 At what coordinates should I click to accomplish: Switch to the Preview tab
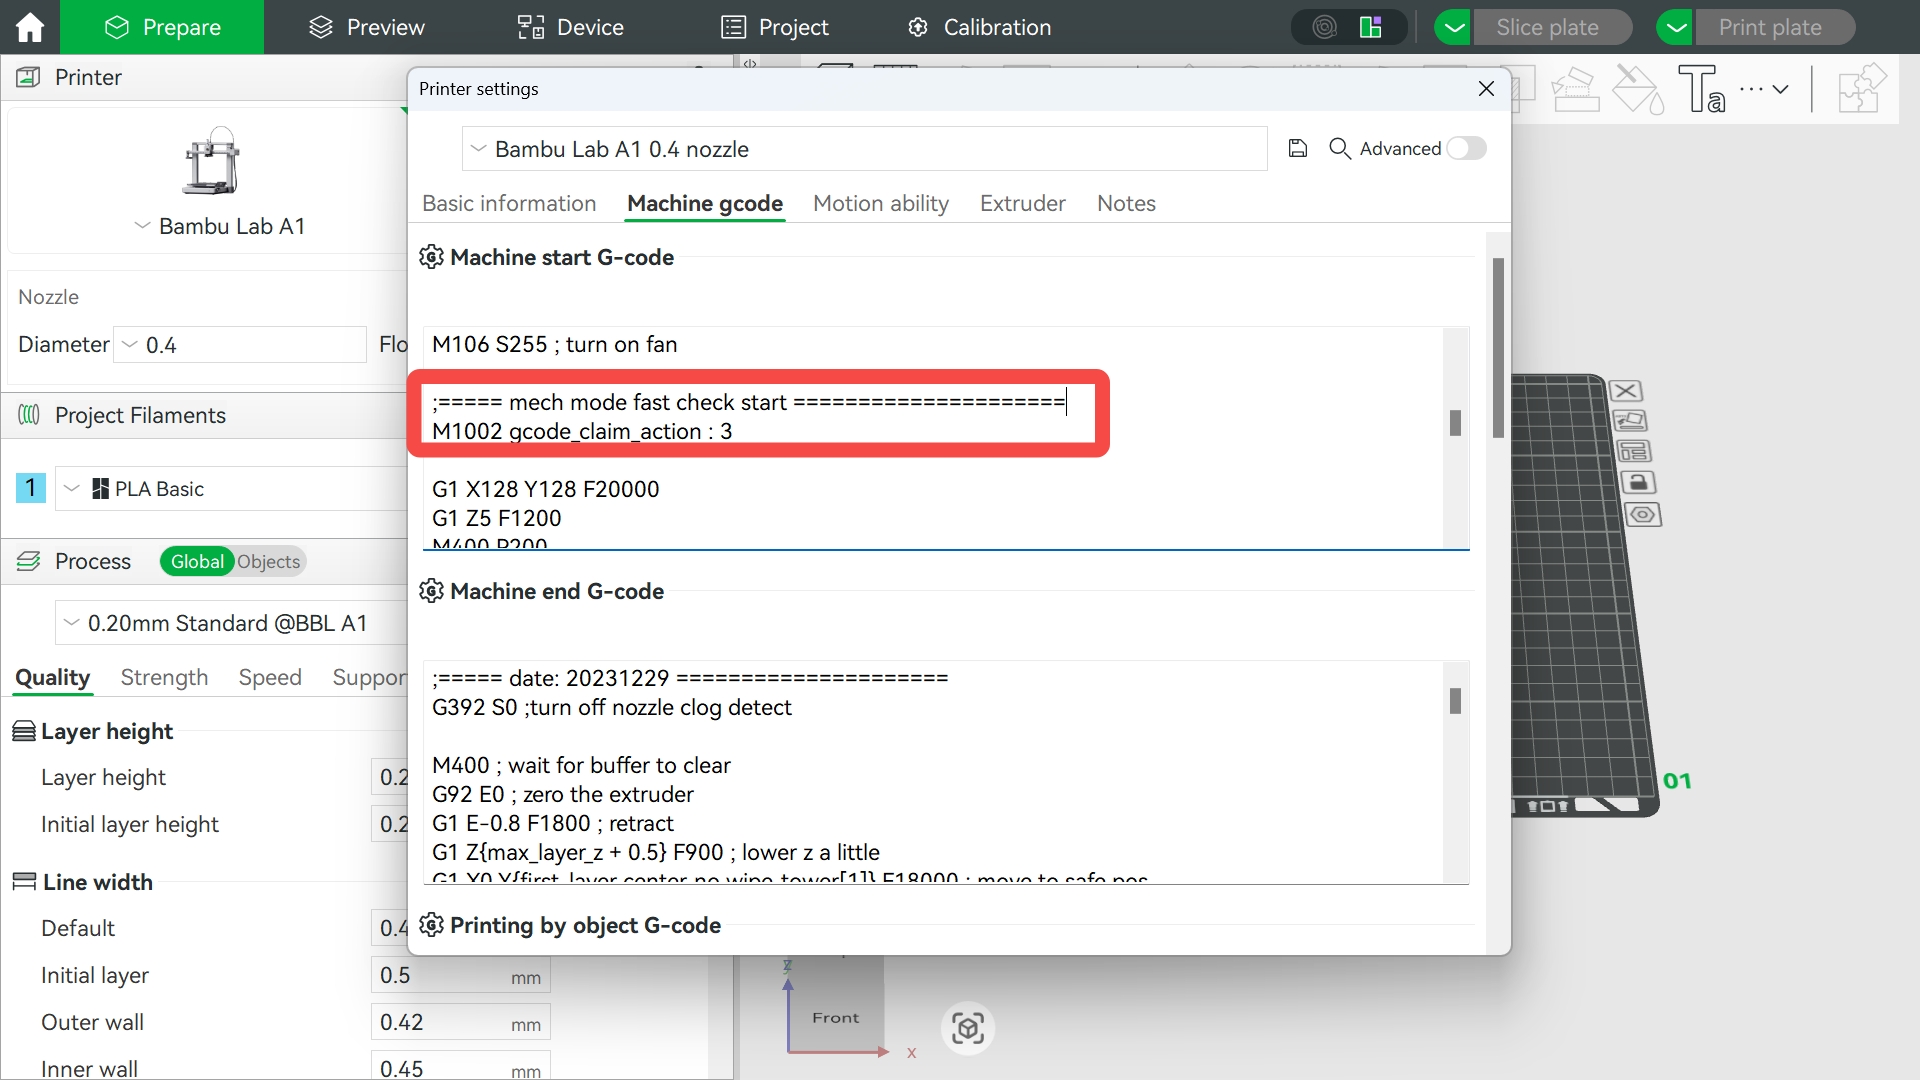(x=366, y=27)
